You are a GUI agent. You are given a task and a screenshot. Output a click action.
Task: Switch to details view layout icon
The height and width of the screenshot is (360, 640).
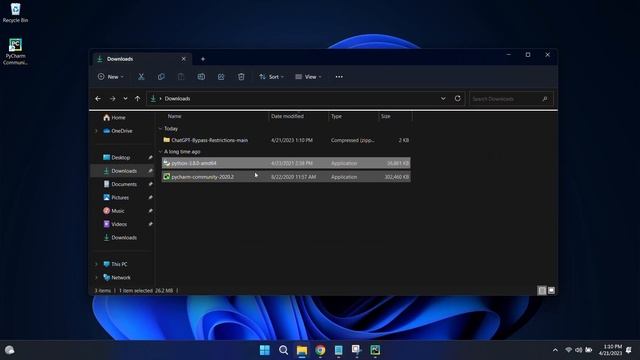542,290
